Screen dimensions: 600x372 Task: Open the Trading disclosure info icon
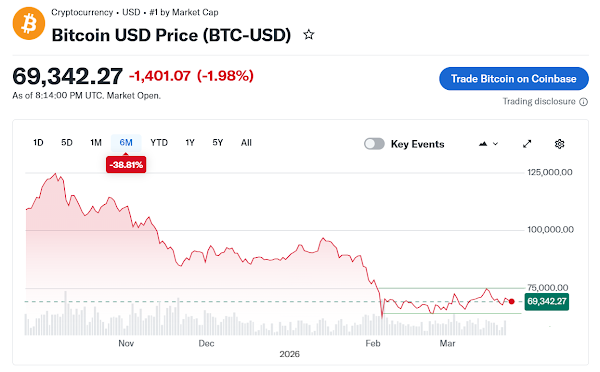(x=584, y=102)
